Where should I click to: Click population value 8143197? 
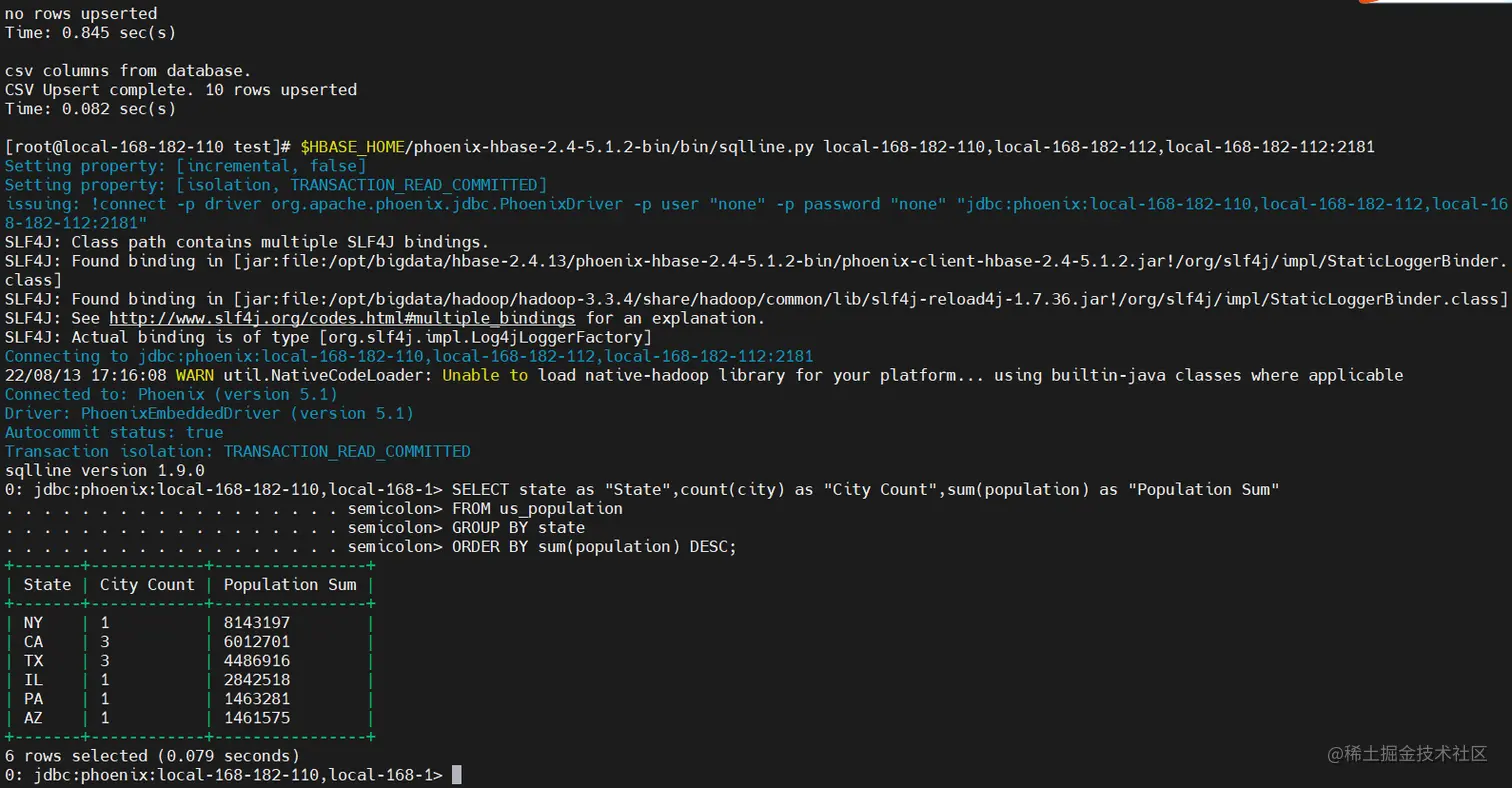click(x=257, y=623)
